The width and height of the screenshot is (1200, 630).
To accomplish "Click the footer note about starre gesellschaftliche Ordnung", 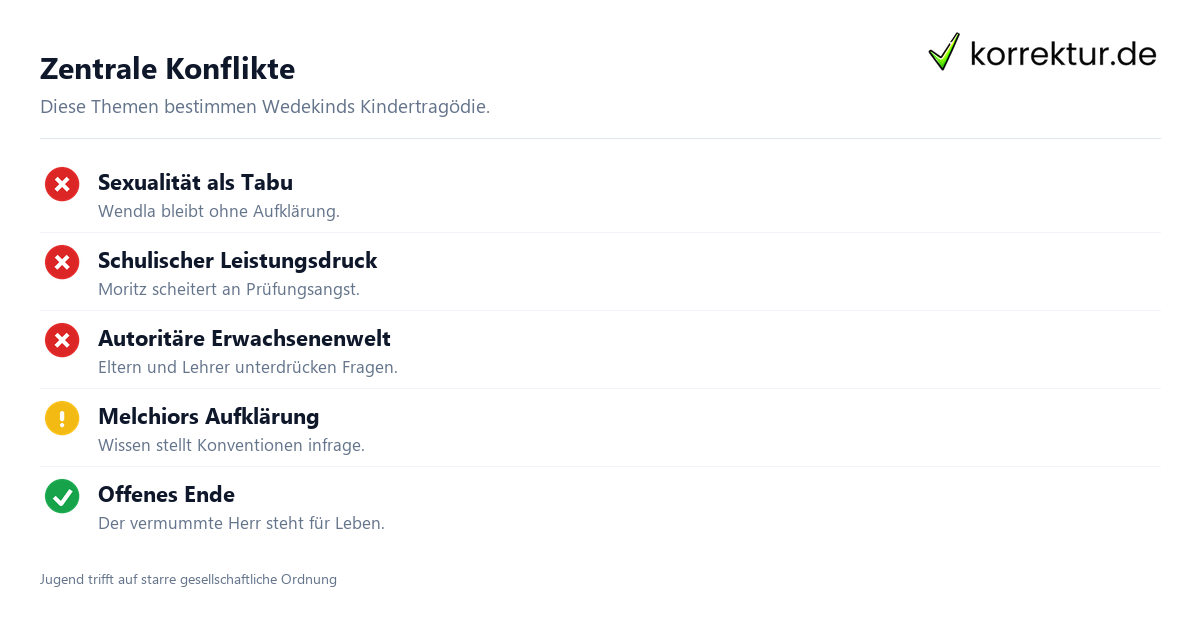I will tap(188, 580).
